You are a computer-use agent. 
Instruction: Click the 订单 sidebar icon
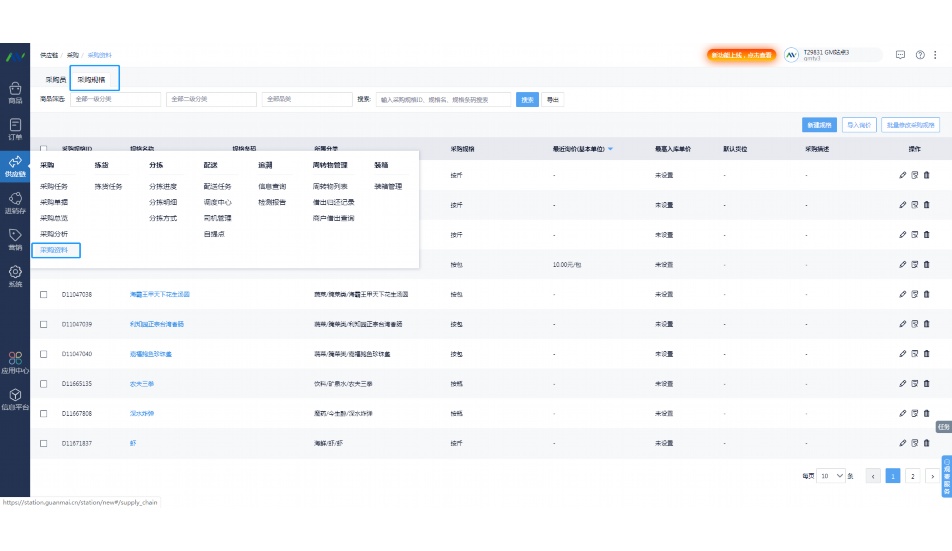(x=15, y=129)
